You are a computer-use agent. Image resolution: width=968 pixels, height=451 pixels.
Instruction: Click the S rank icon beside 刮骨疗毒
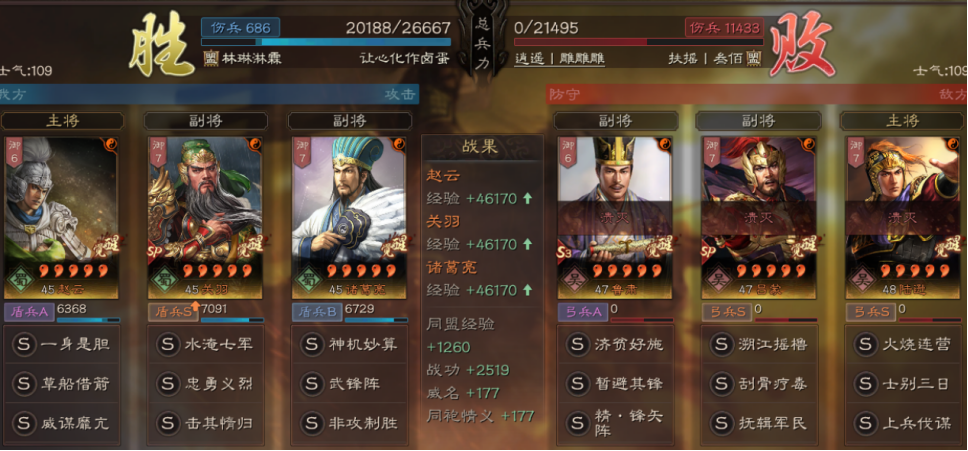click(721, 384)
